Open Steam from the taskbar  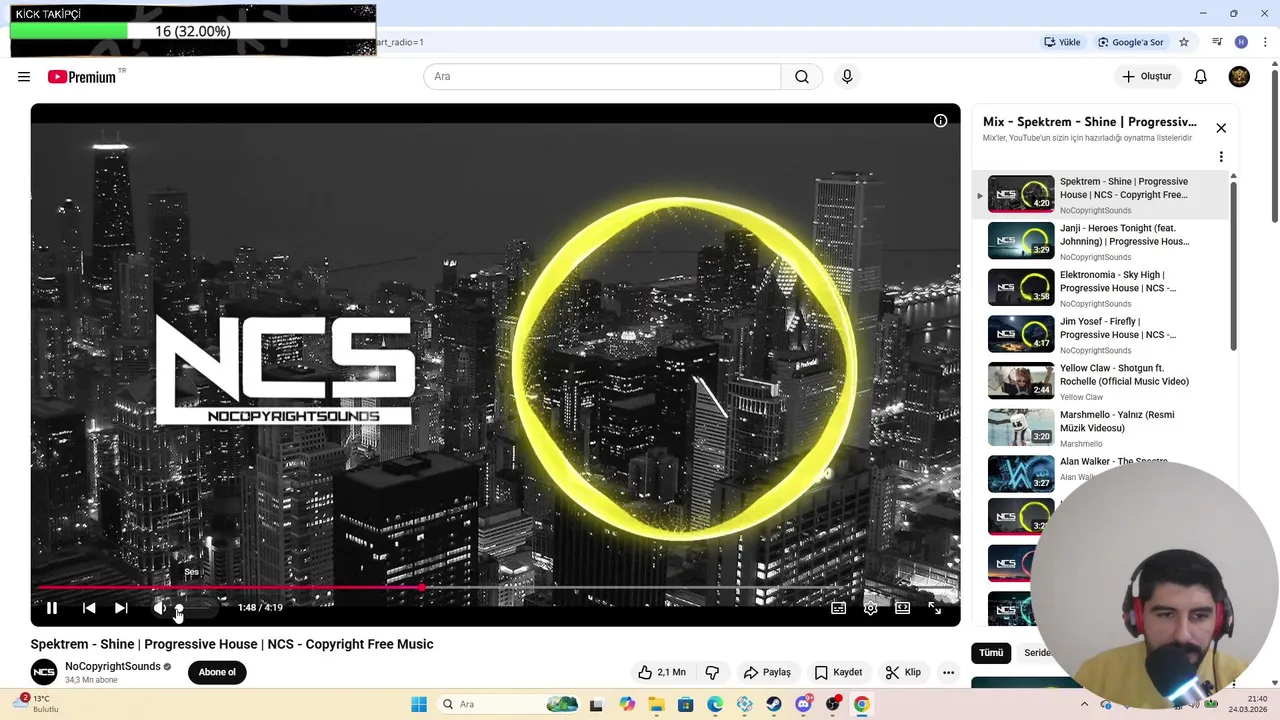774,704
